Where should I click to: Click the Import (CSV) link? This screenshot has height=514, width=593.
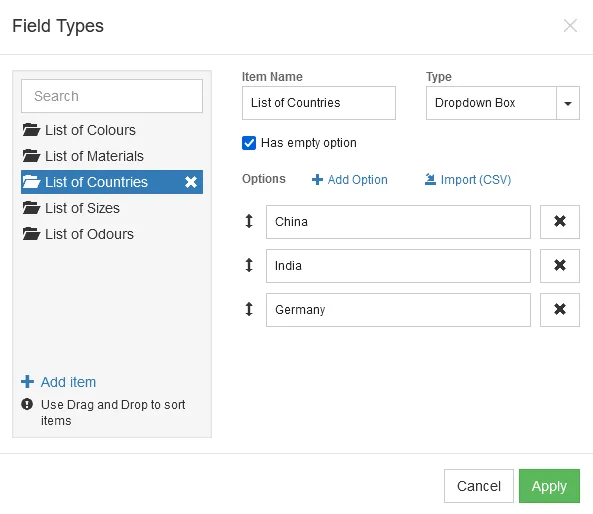tap(468, 180)
